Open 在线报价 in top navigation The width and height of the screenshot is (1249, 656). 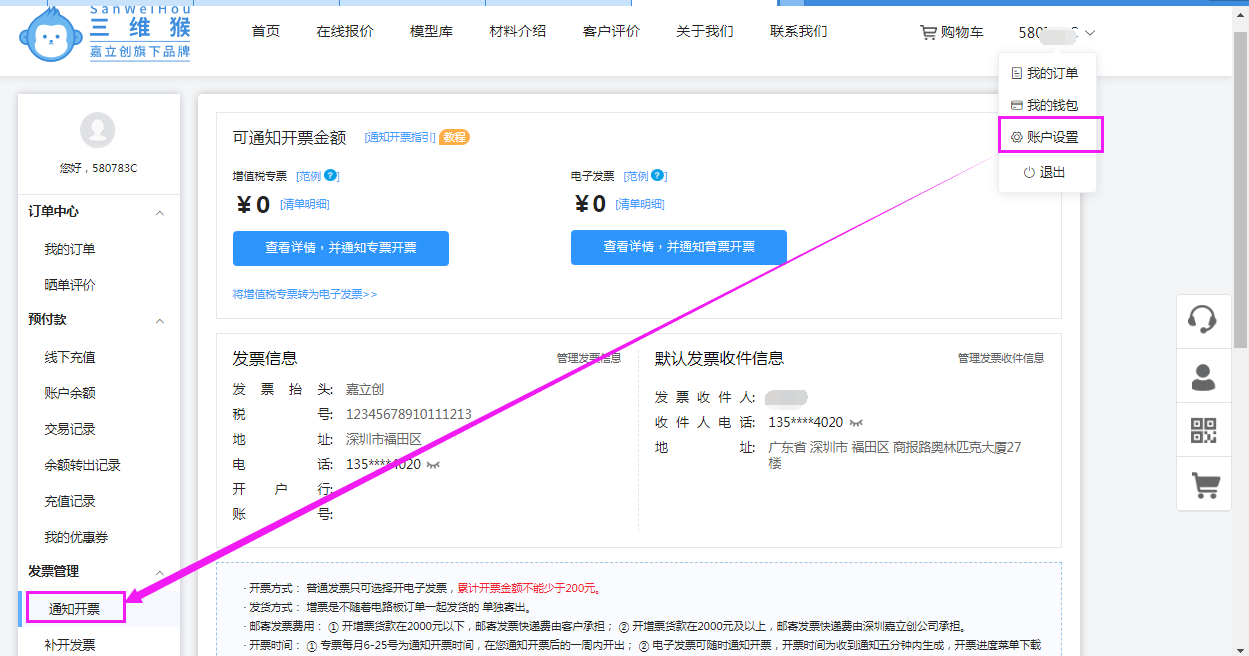pyautogui.click(x=345, y=31)
